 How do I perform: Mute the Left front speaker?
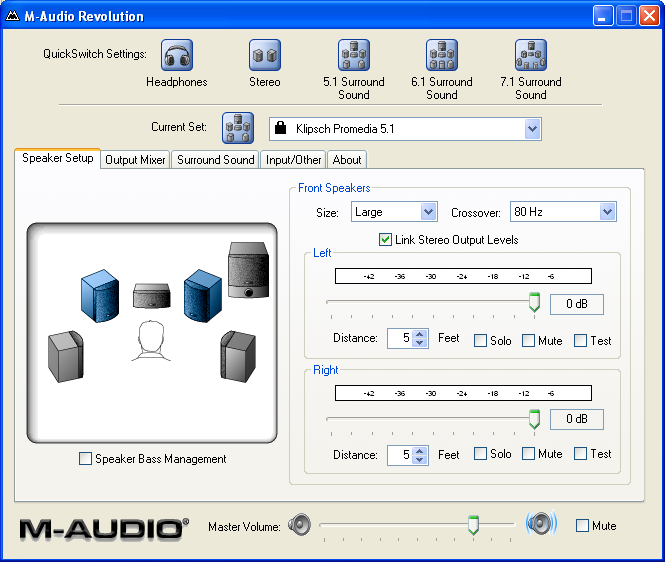pyautogui.click(x=528, y=341)
